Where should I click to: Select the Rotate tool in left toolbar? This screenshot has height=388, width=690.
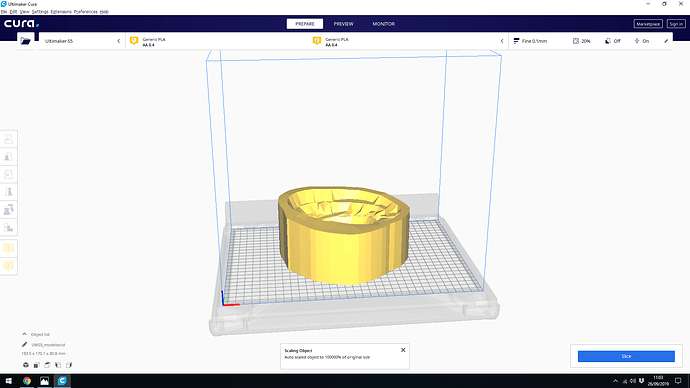click(8, 174)
